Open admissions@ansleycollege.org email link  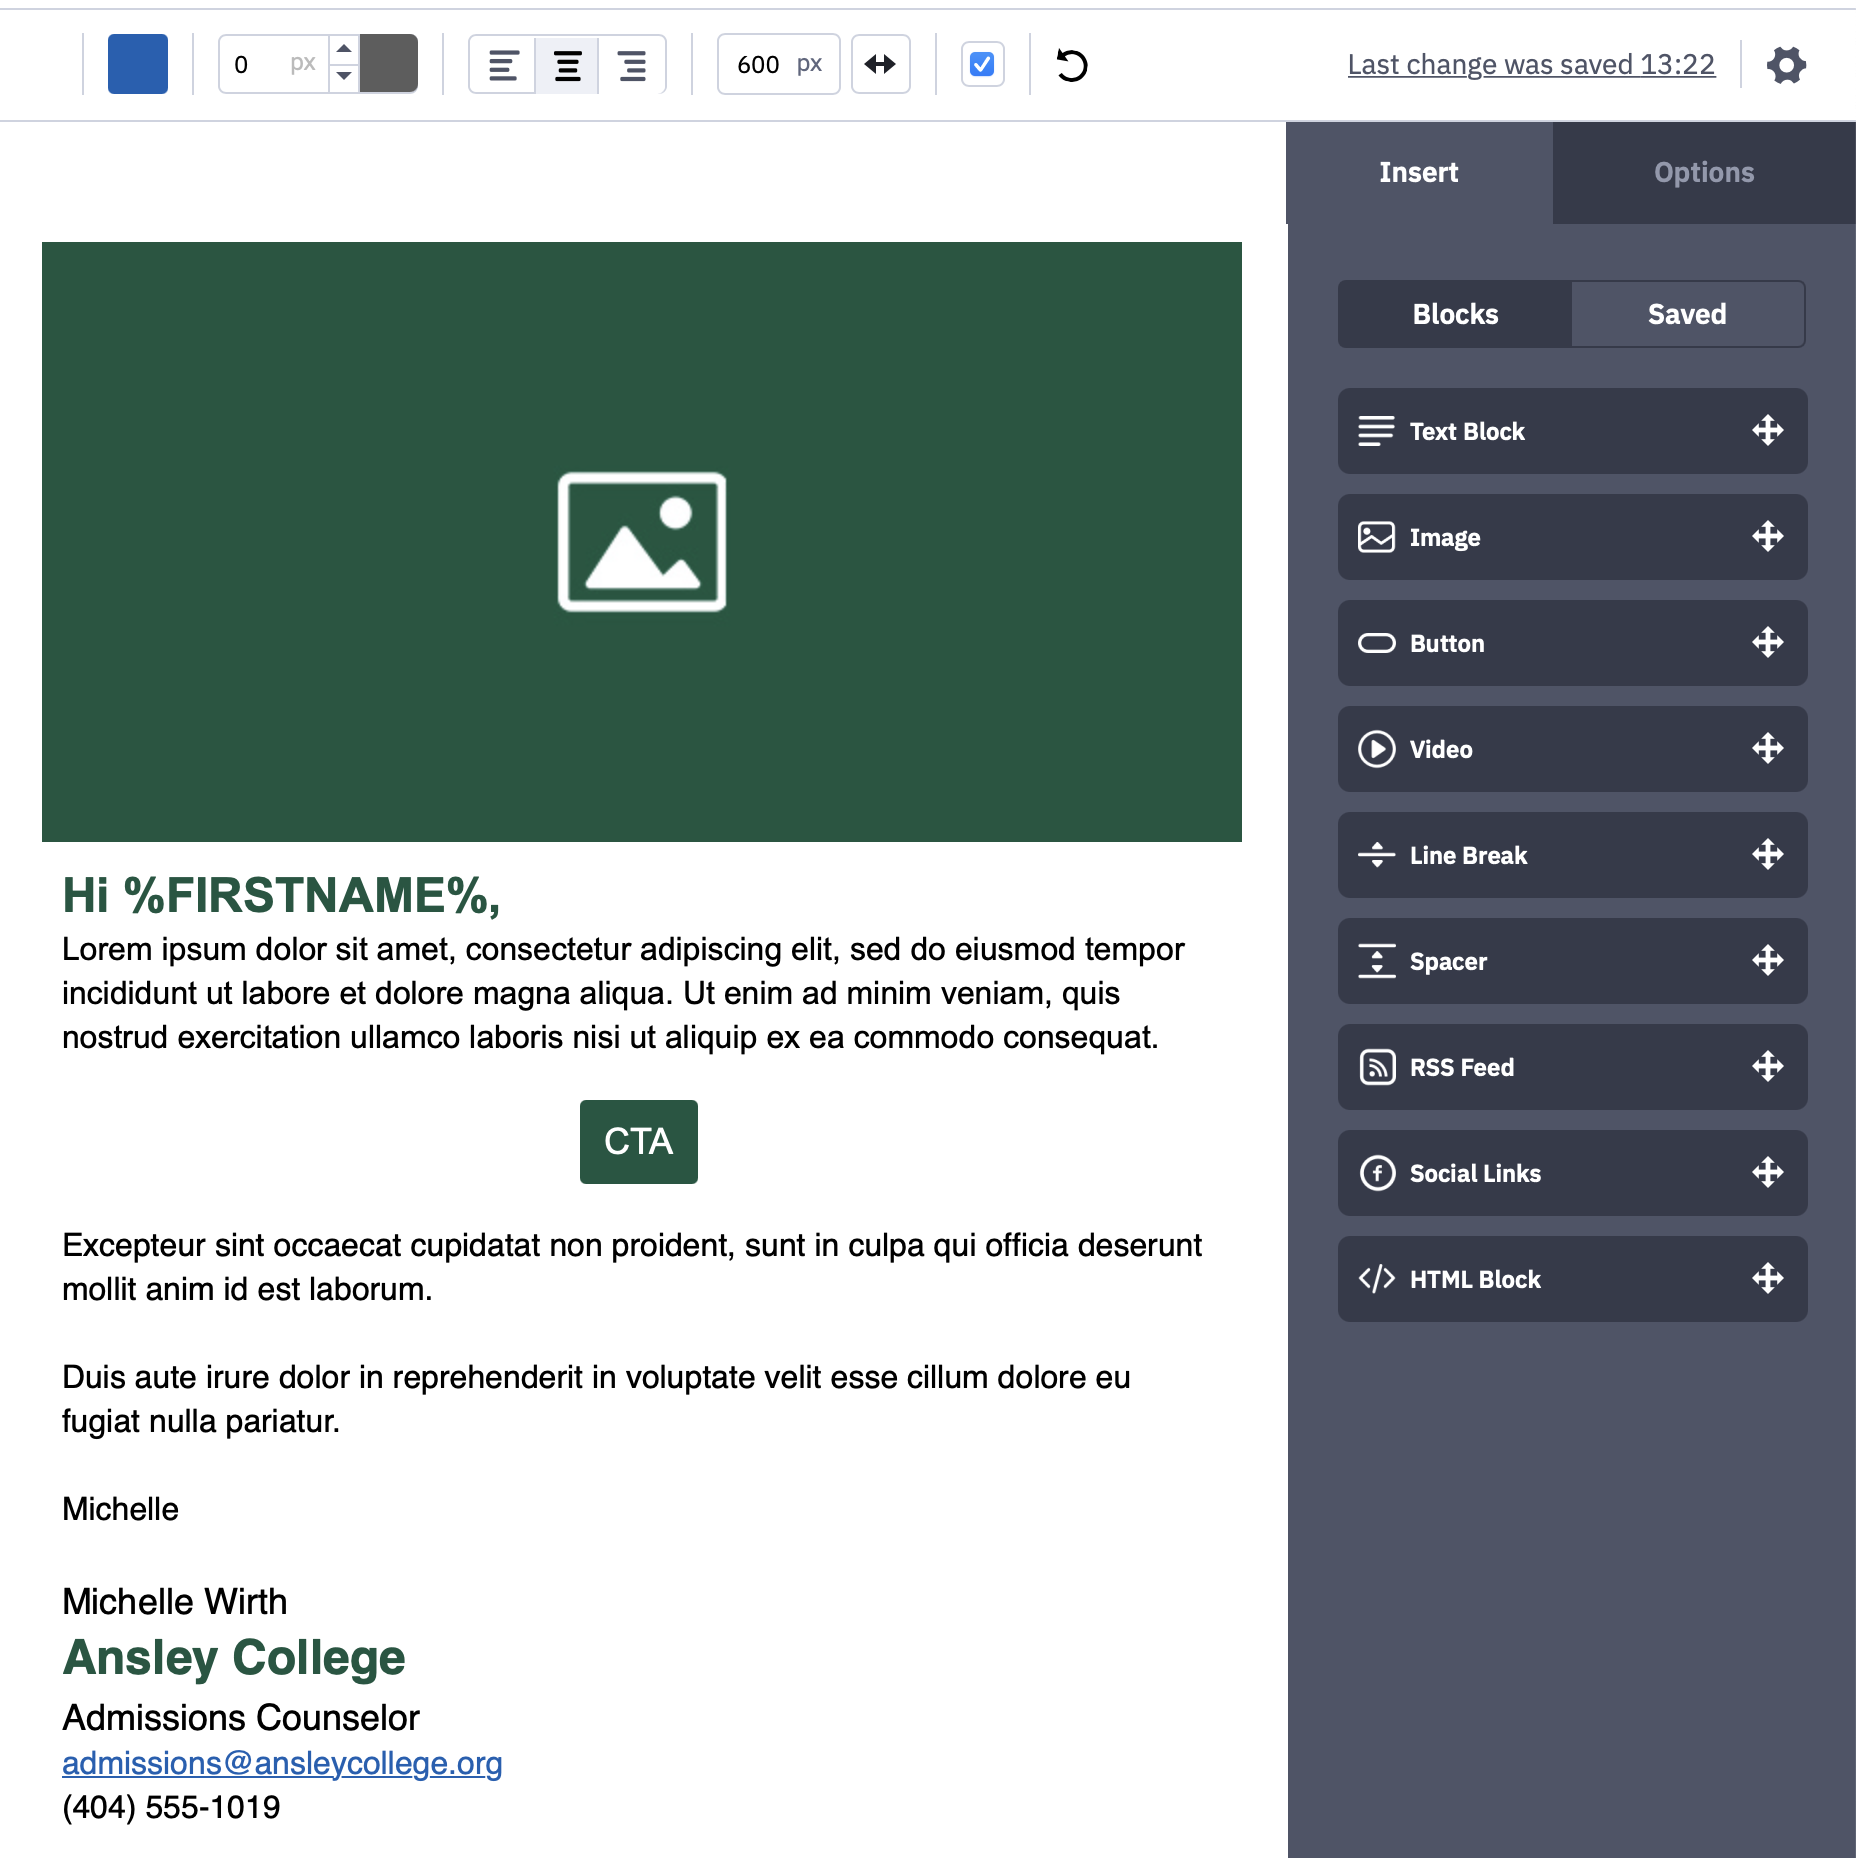click(x=282, y=1763)
